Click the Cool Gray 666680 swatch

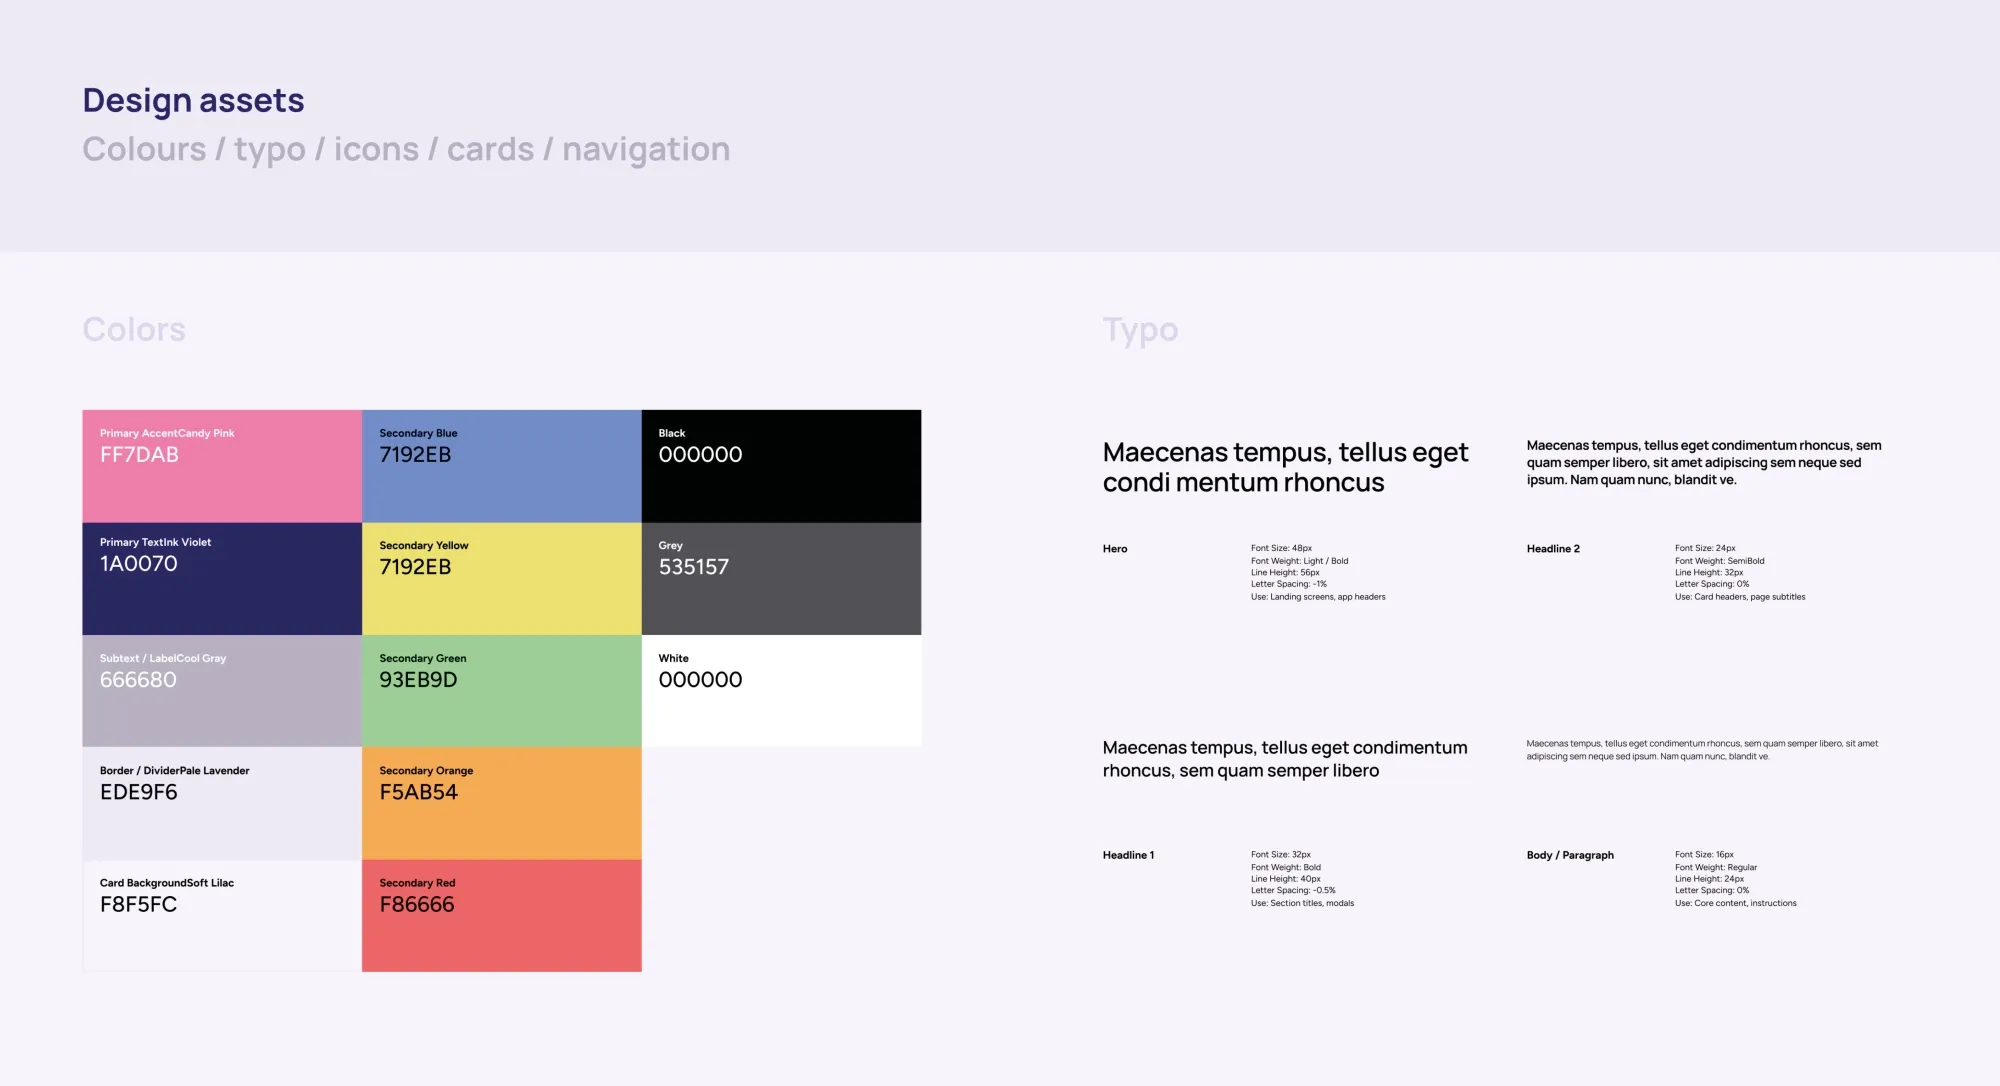221,691
